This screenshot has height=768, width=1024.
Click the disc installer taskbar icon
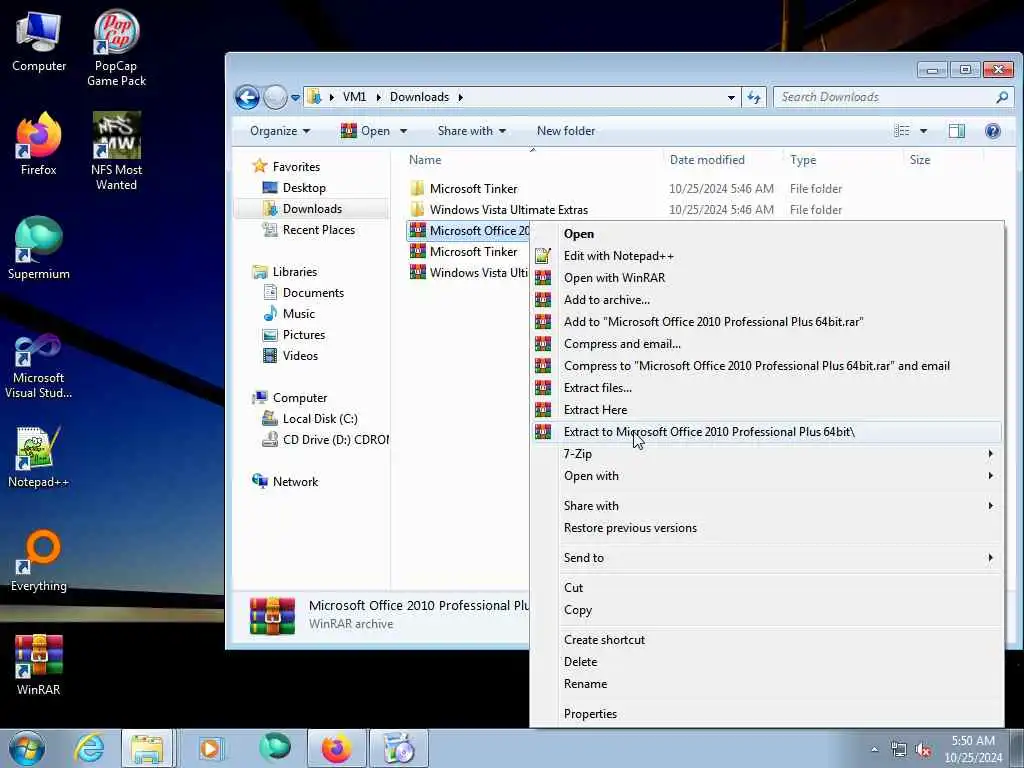[x=398, y=748]
